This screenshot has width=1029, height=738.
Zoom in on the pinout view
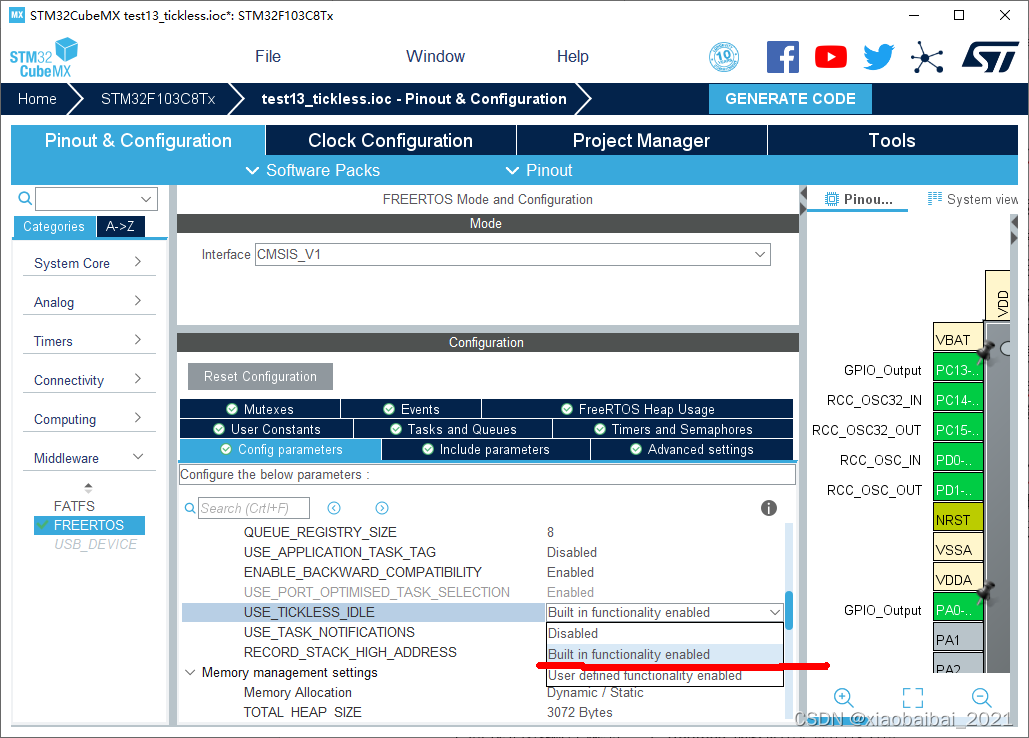click(843, 697)
